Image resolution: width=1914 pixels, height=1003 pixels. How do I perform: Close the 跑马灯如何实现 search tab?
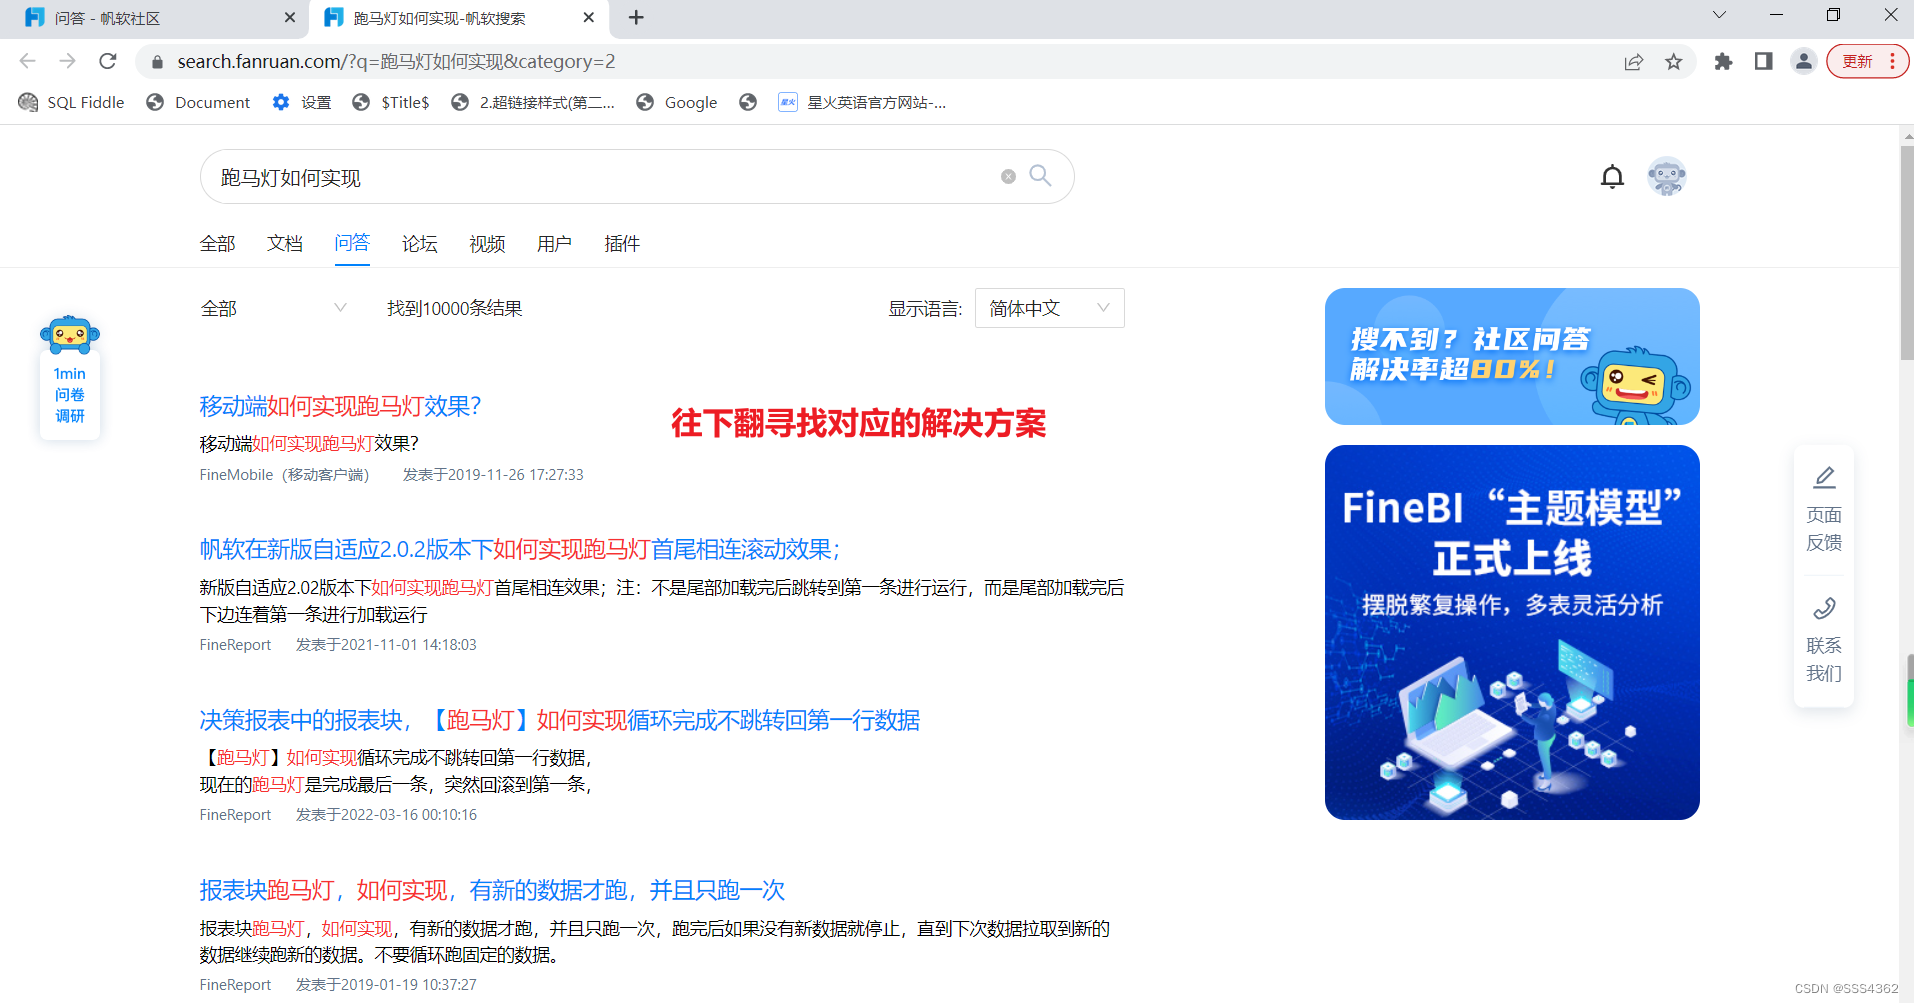(x=589, y=17)
